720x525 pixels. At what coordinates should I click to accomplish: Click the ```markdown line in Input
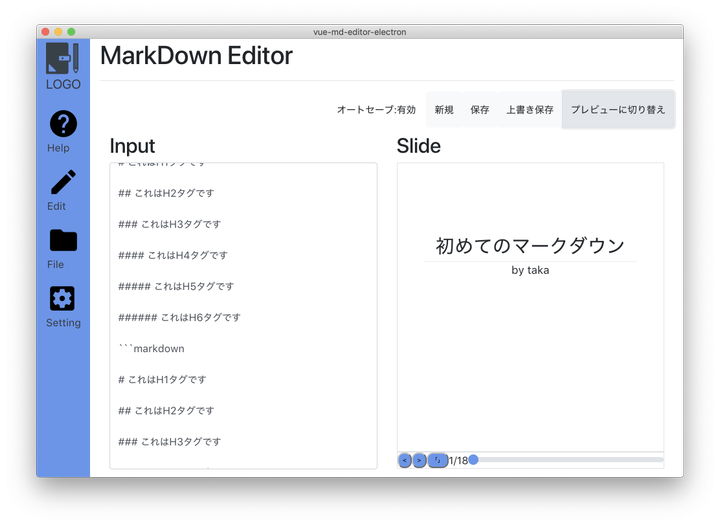click(x=151, y=349)
